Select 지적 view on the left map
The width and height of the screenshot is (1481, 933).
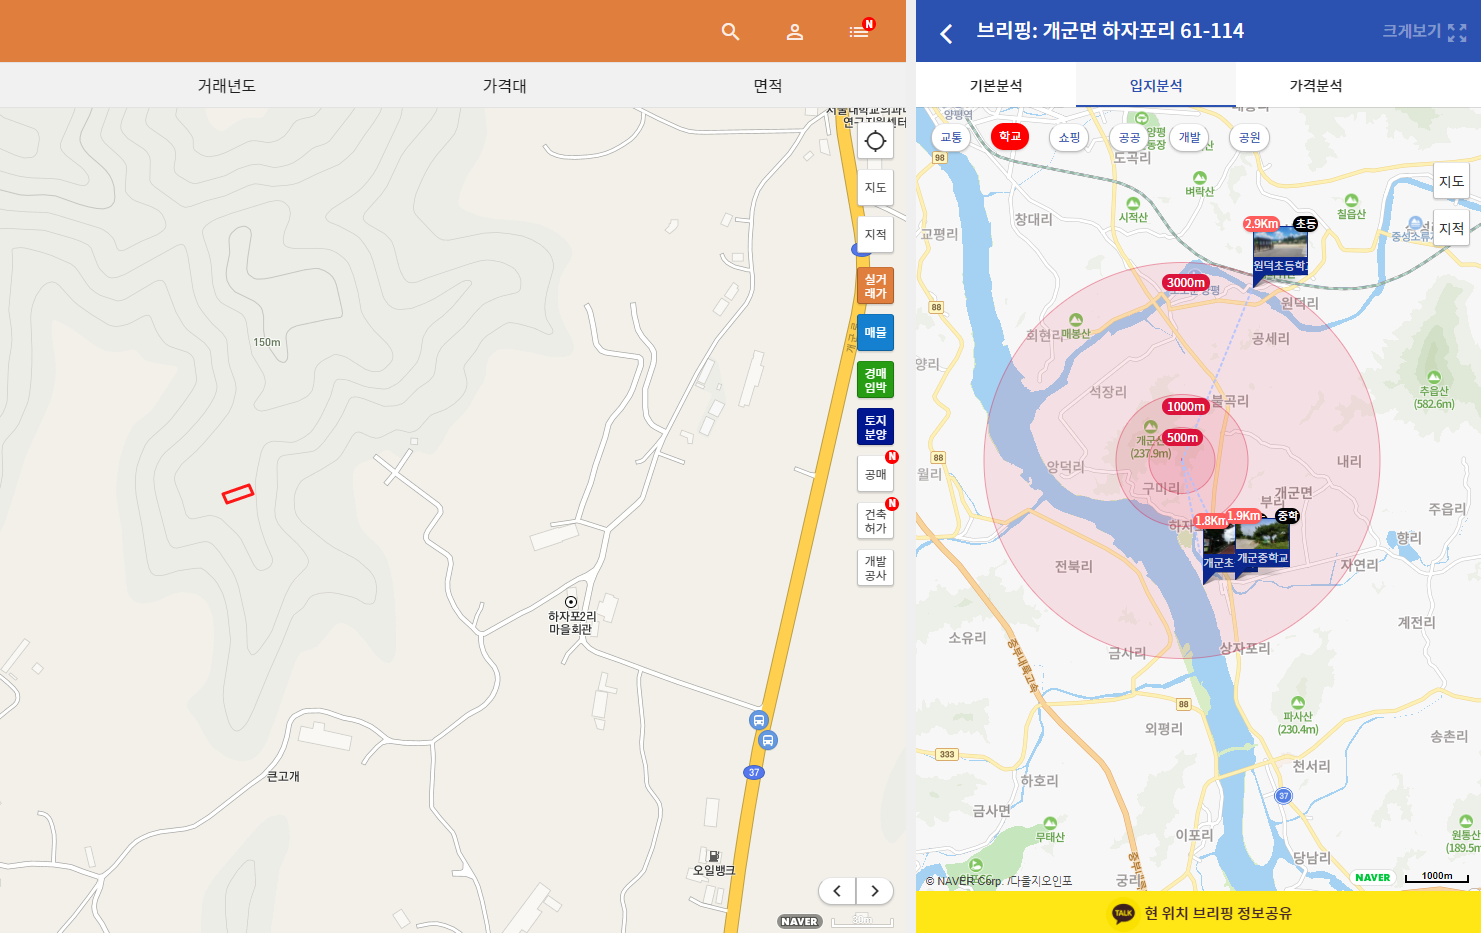tap(875, 234)
